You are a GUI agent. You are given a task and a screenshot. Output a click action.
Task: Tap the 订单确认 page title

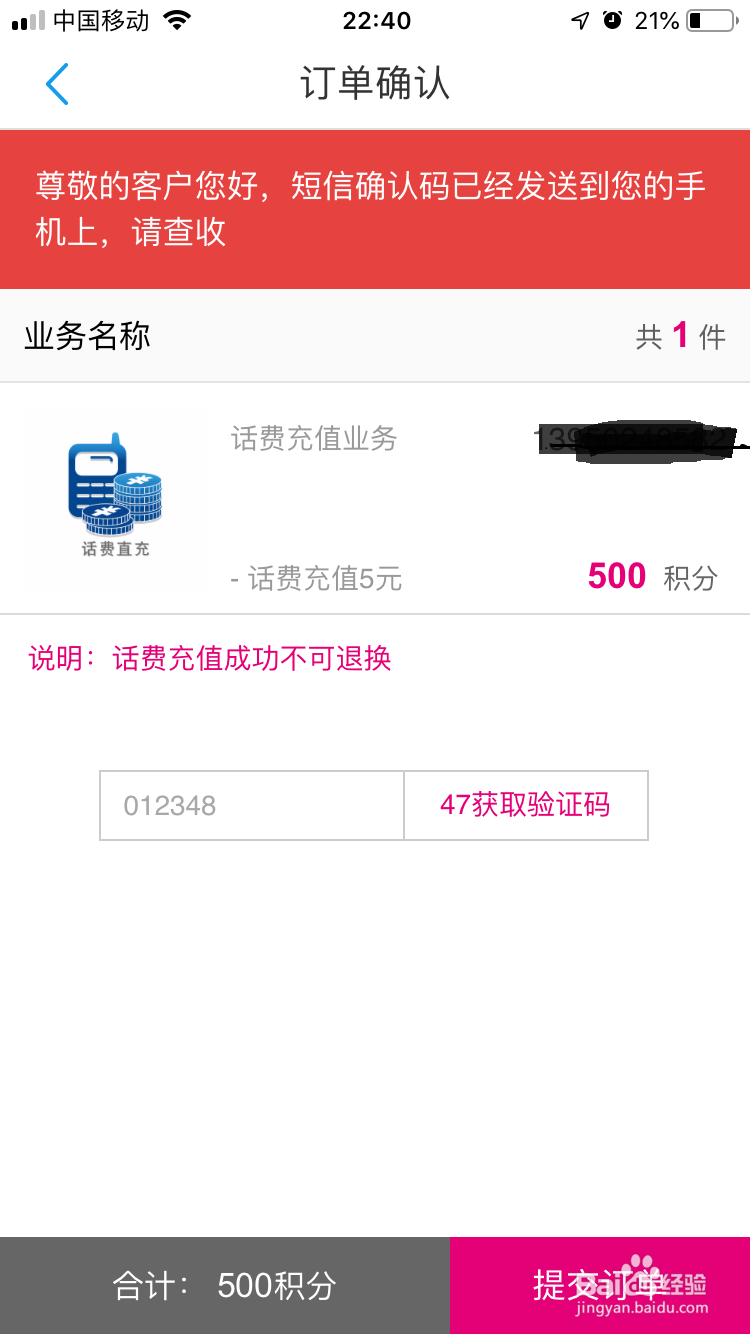(x=375, y=84)
